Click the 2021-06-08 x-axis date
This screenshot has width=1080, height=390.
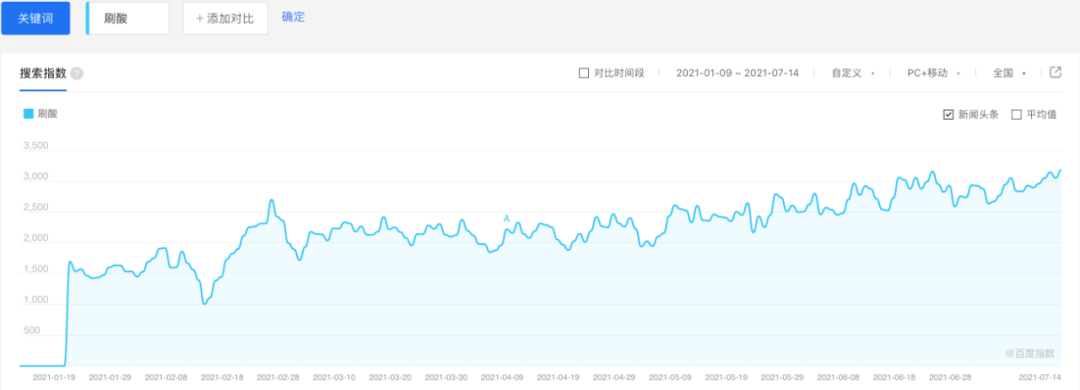coord(838,378)
